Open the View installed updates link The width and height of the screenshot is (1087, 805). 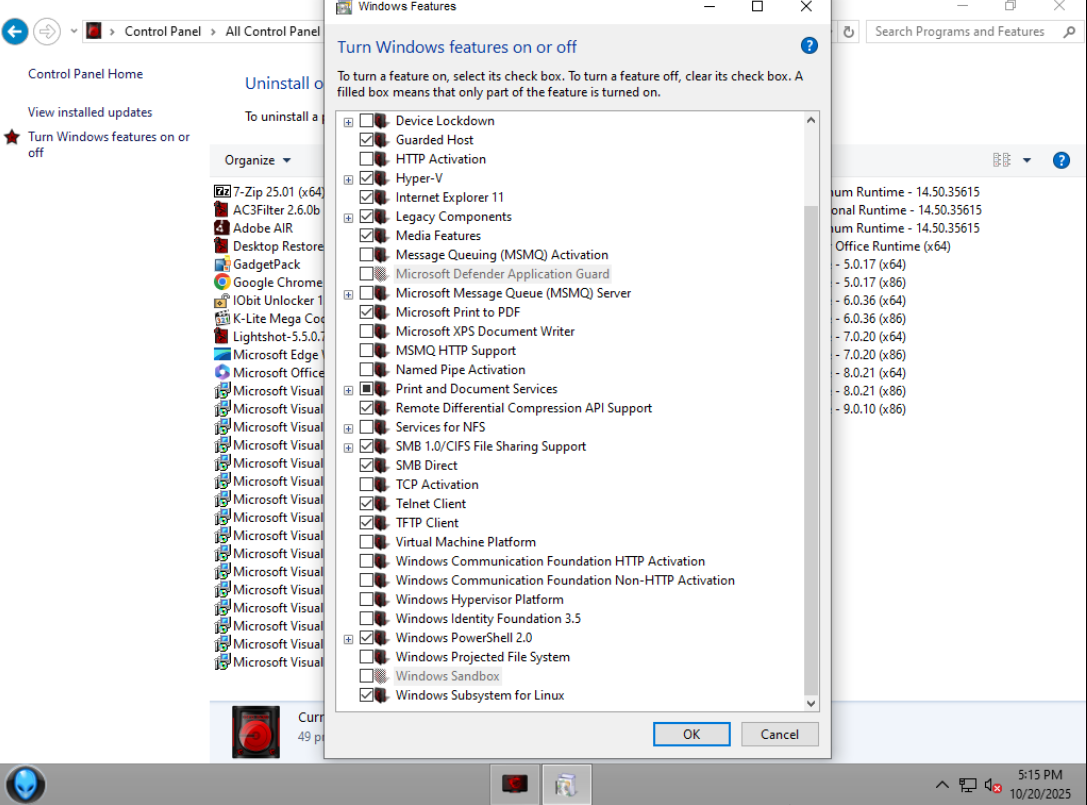(x=90, y=112)
